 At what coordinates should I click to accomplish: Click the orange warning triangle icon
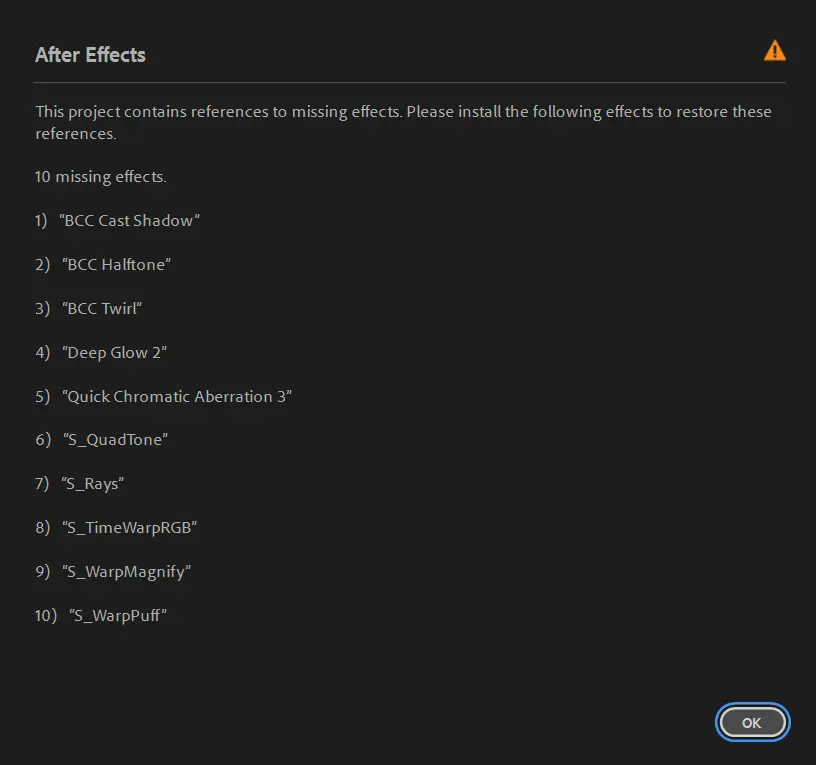pos(774,51)
